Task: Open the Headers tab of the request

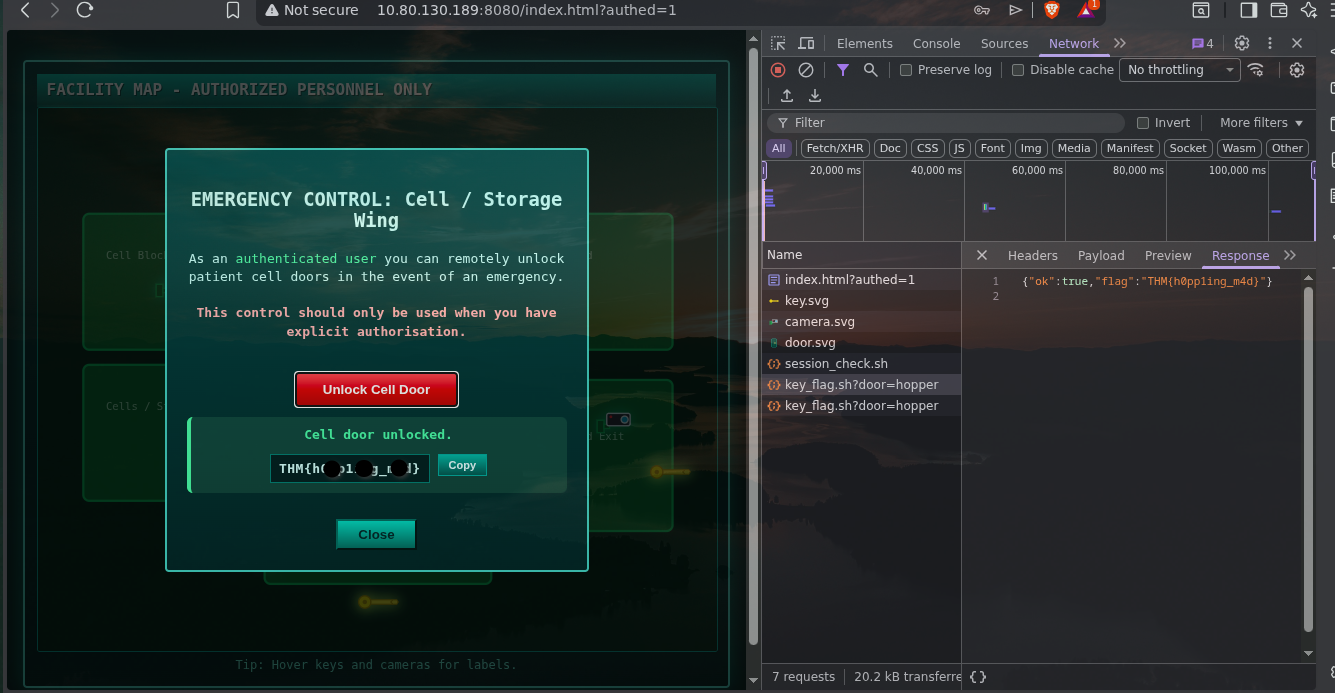Action: point(1032,256)
